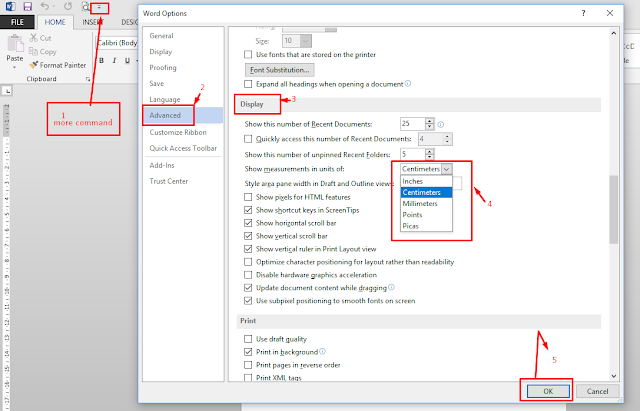Click the Paste clipboard icon
The height and width of the screenshot is (411, 640).
[15, 43]
